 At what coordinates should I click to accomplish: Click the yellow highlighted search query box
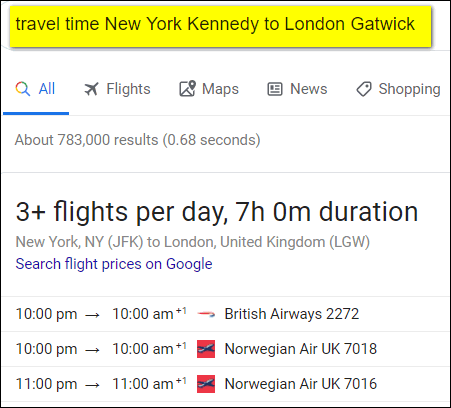coord(220,26)
